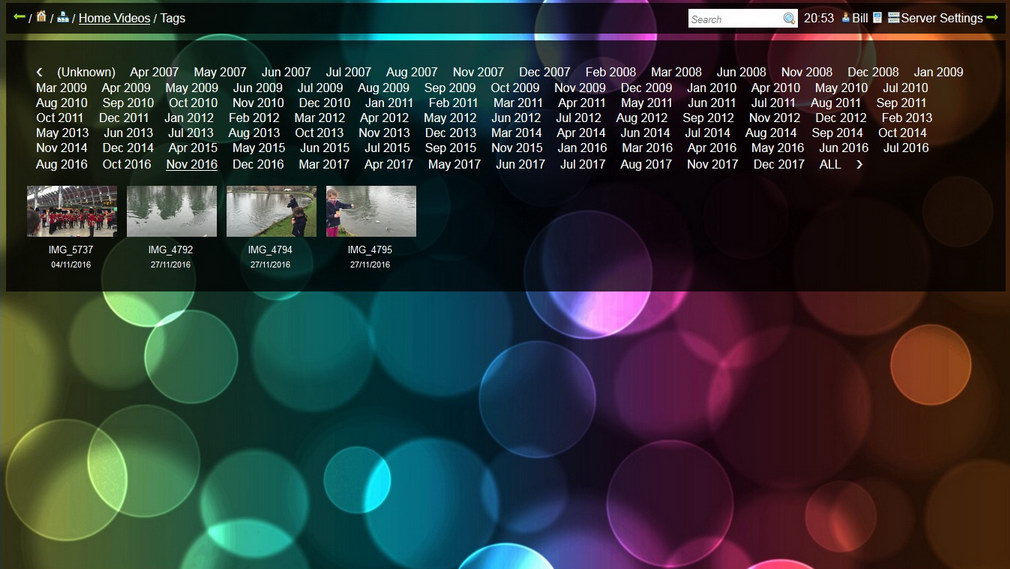1010x569 pixels.
Task: Choose the Oct 2016 tag
Action: (x=126, y=164)
